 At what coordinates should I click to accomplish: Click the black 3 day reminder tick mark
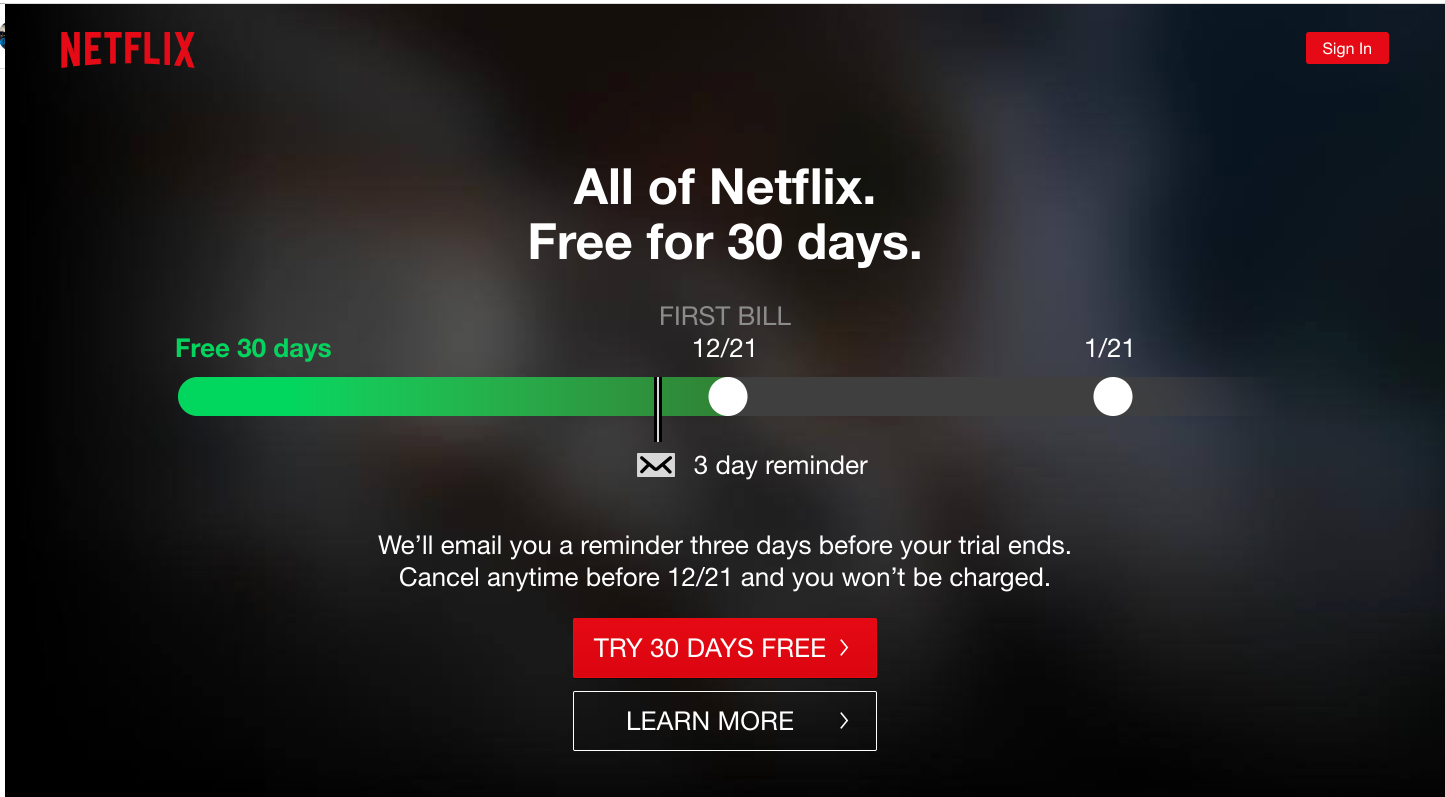pos(657,408)
